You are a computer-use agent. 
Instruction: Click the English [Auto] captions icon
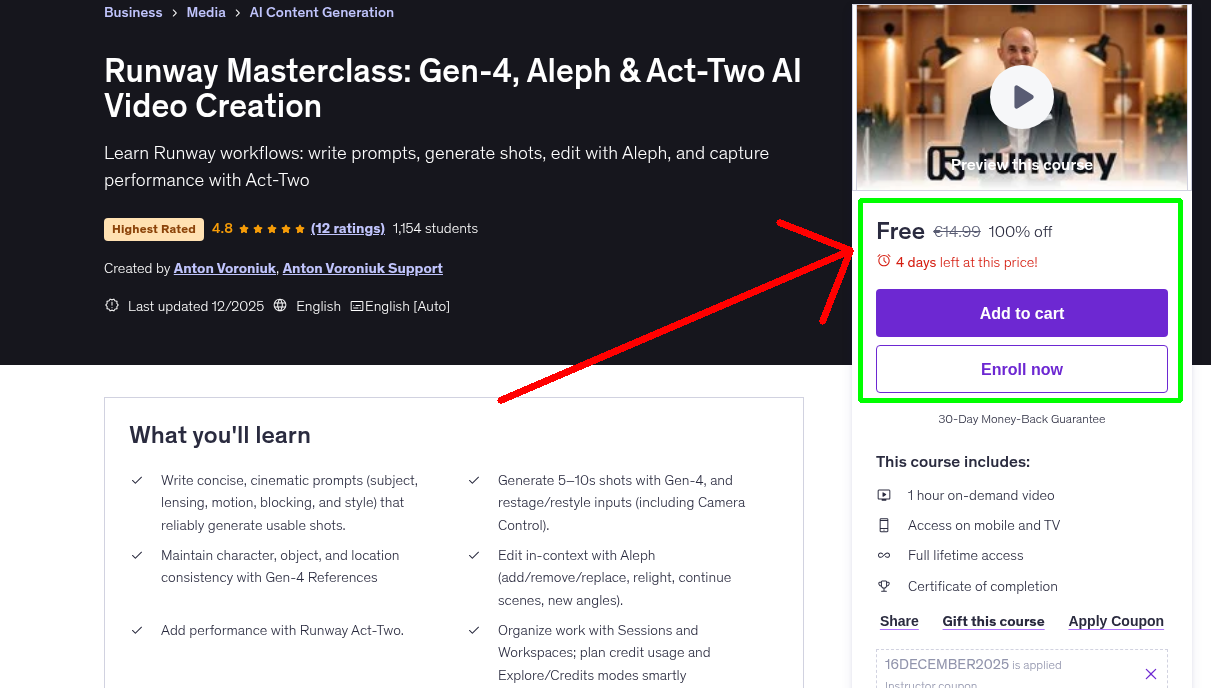point(357,305)
